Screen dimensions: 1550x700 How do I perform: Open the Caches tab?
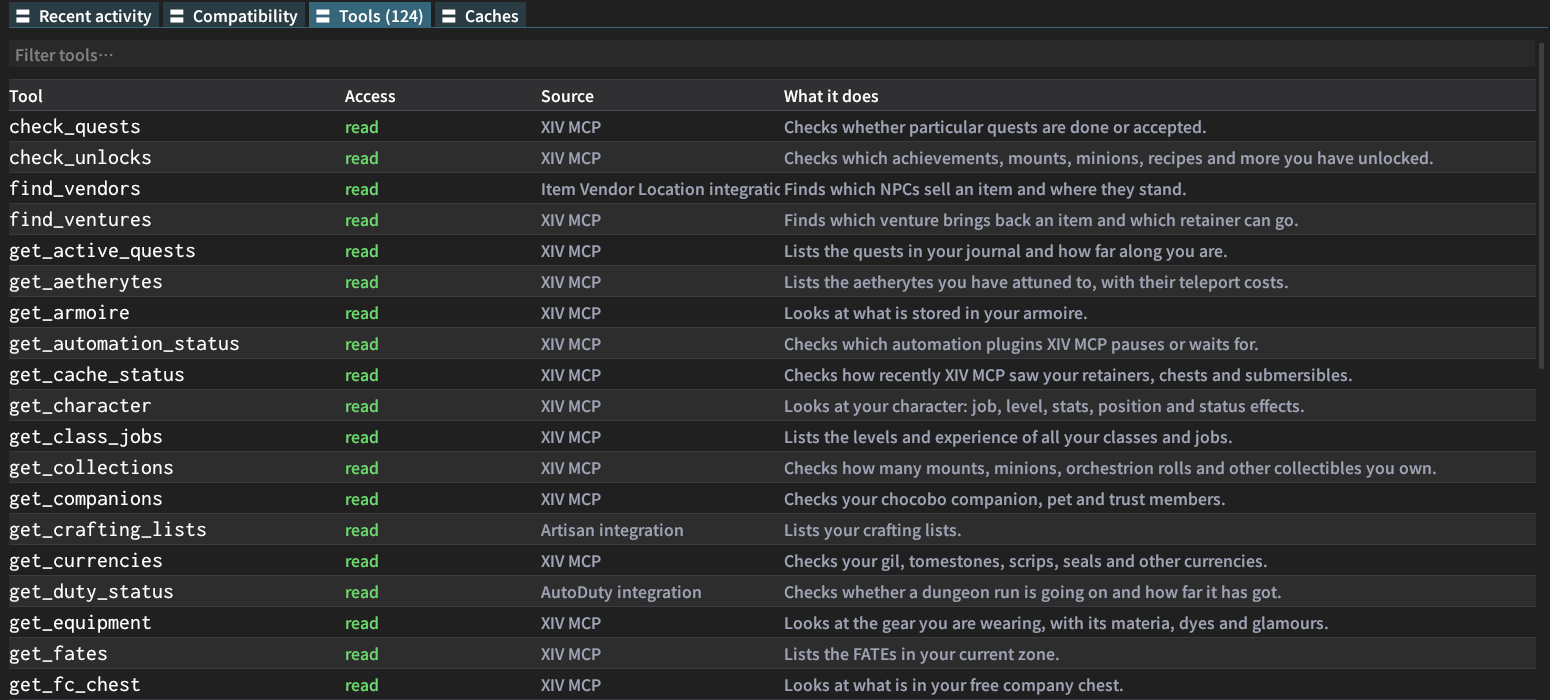tap(480, 16)
